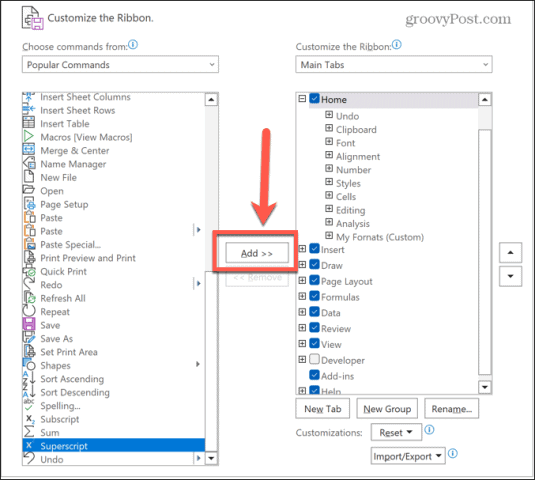Expand the Clipboard group
535x480 pixels.
[x=329, y=128]
